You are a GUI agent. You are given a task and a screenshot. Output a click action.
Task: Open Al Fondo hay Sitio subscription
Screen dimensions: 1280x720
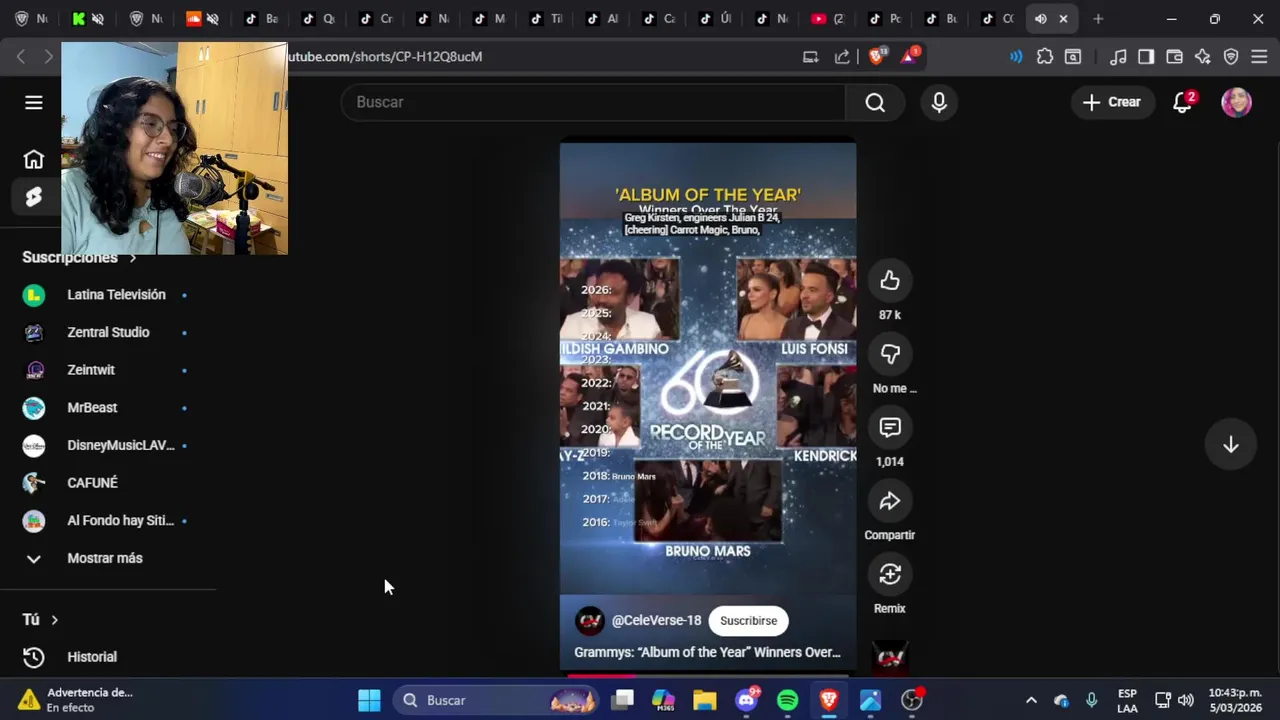click(x=108, y=520)
